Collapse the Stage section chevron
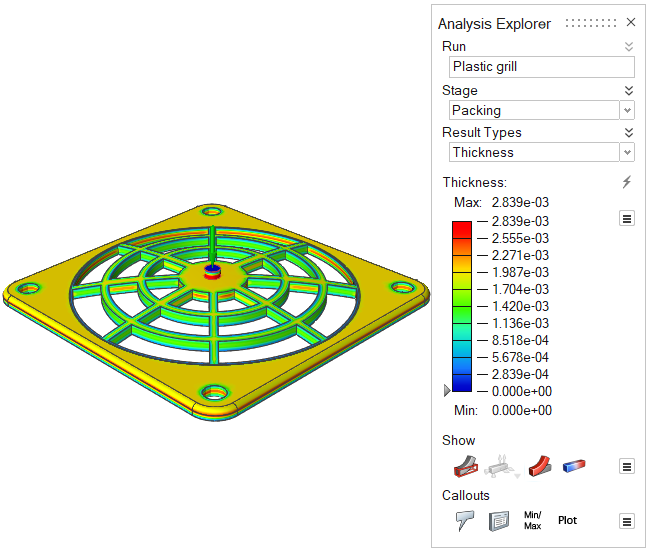Image resolution: width=650 pixels, height=550 pixels. pyautogui.click(x=628, y=90)
